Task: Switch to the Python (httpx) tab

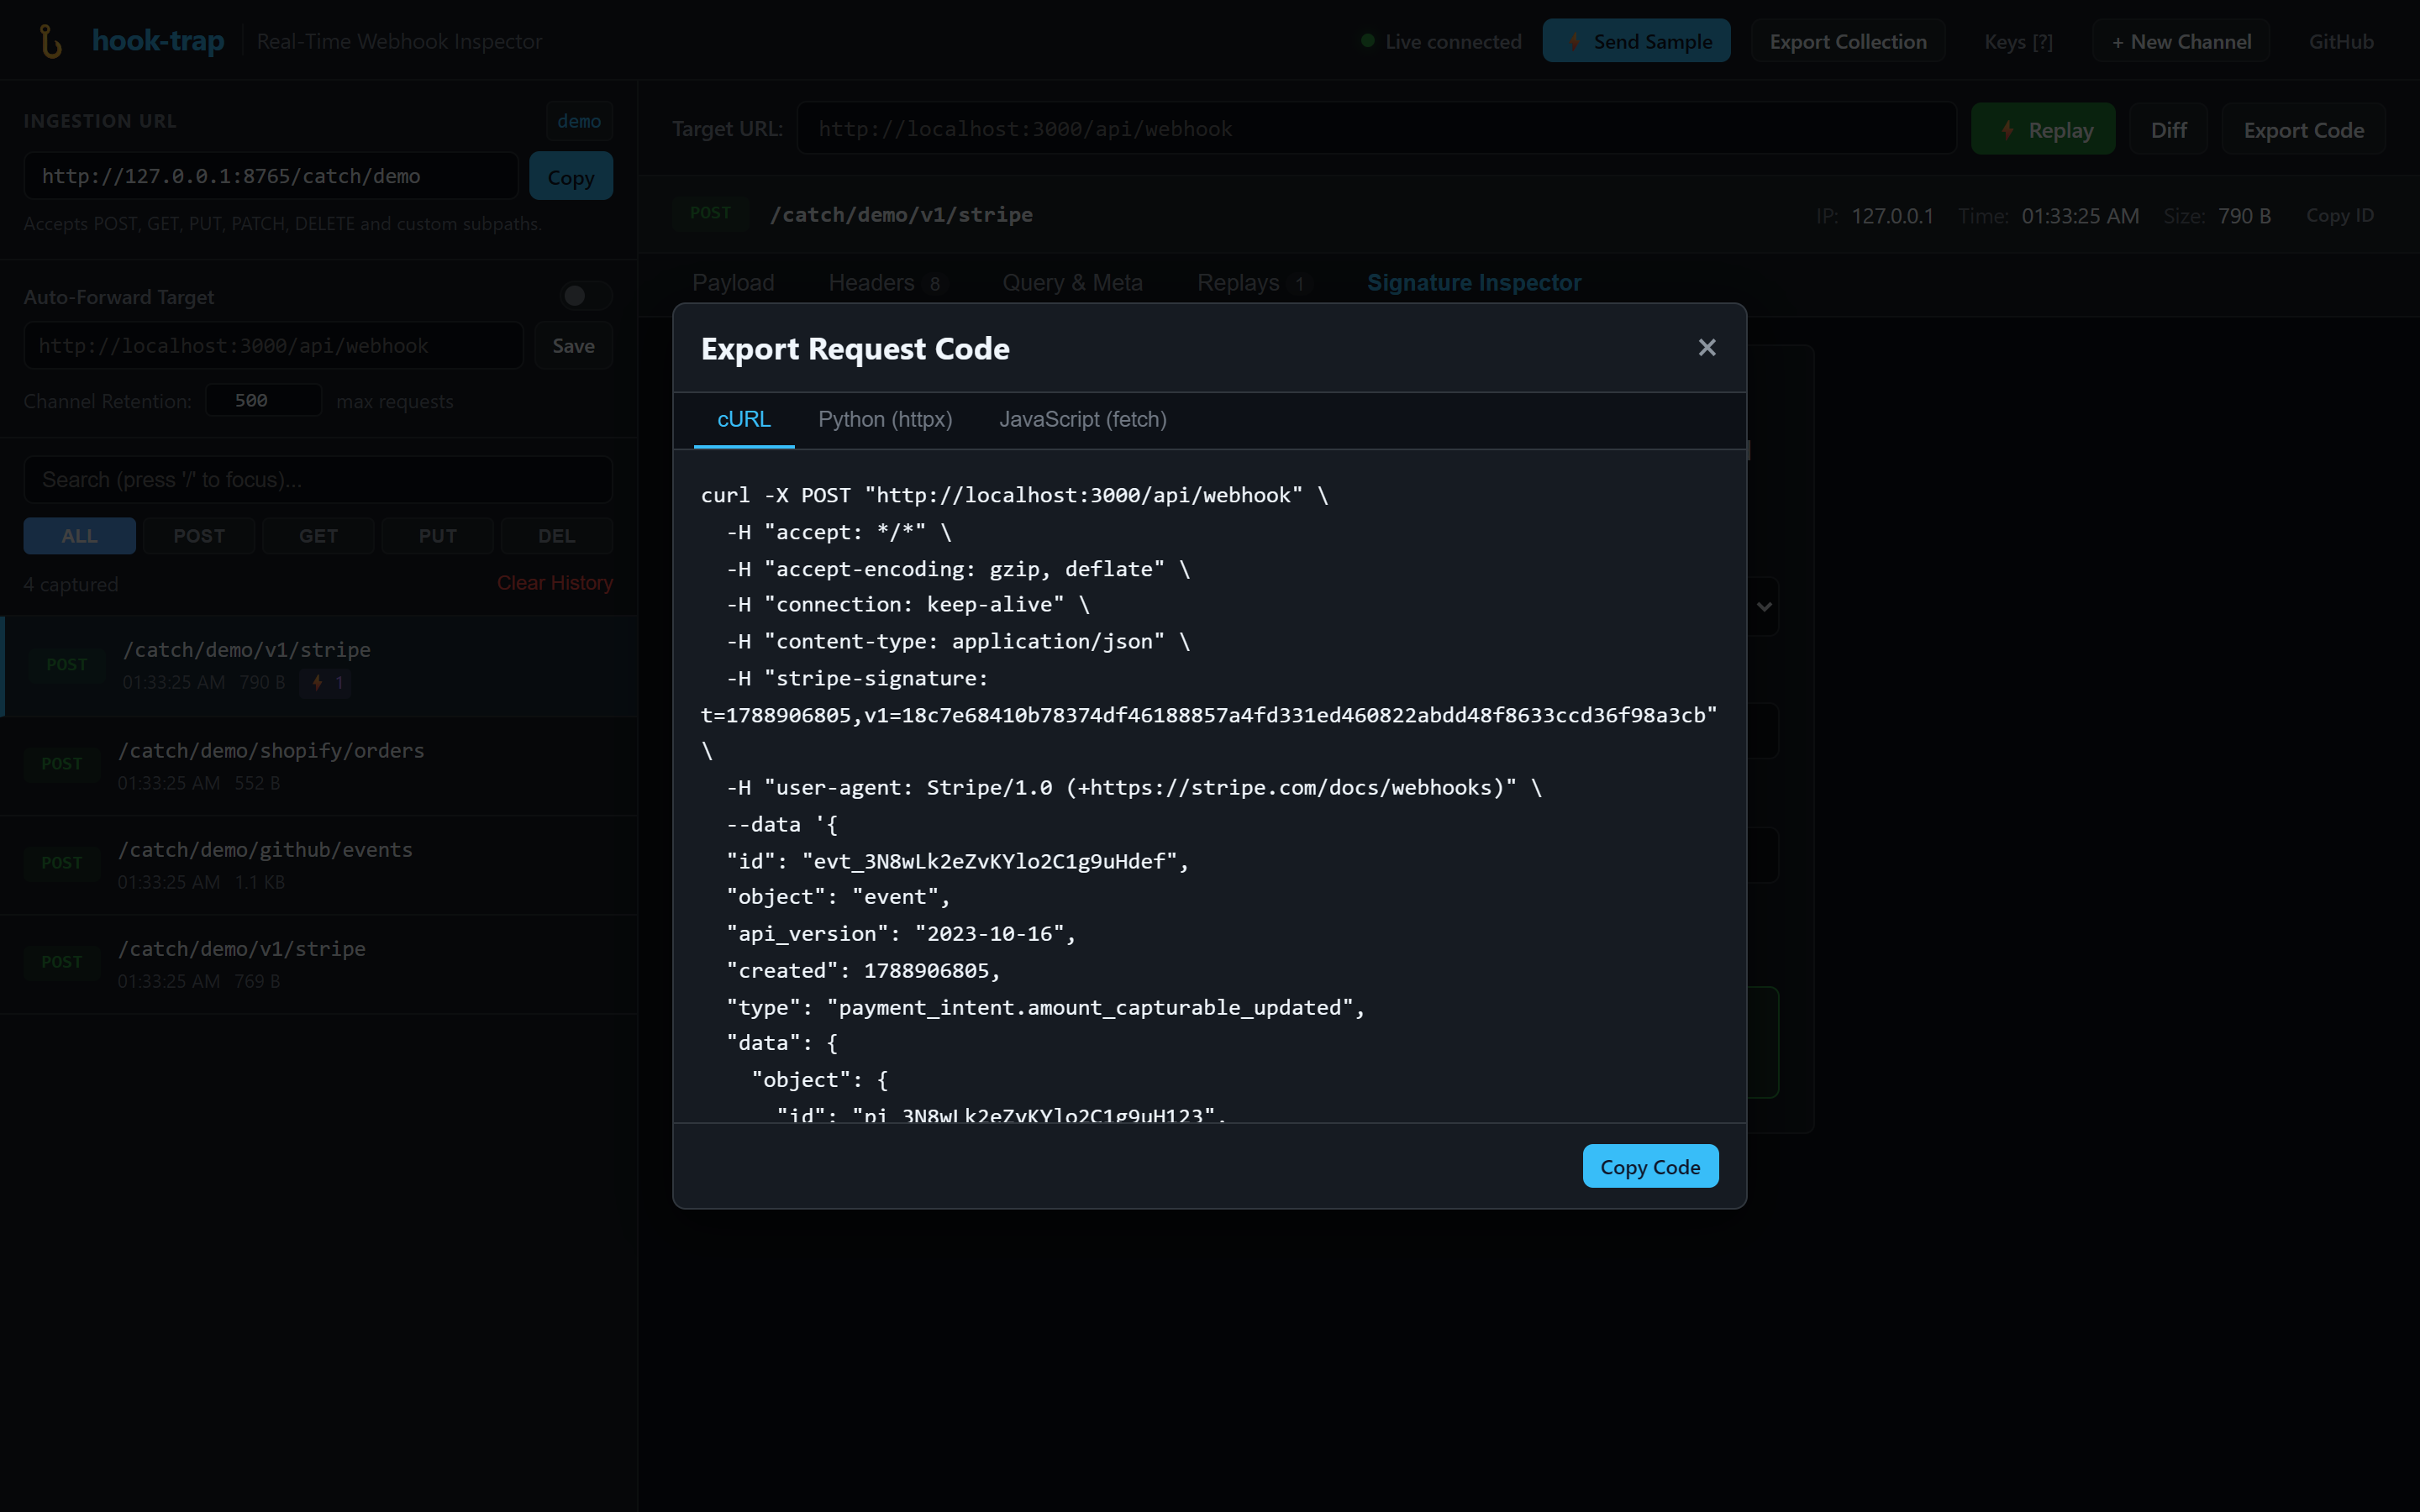Action: (x=885, y=420)
